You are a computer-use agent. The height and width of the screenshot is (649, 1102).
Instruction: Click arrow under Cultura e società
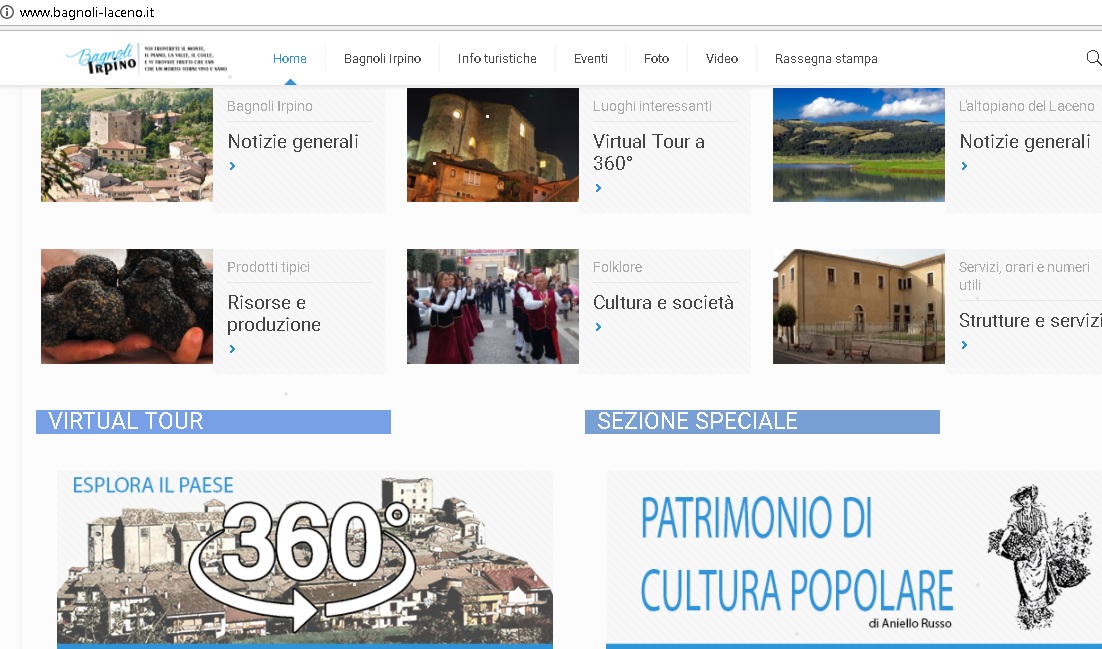(x=599, y=327)
